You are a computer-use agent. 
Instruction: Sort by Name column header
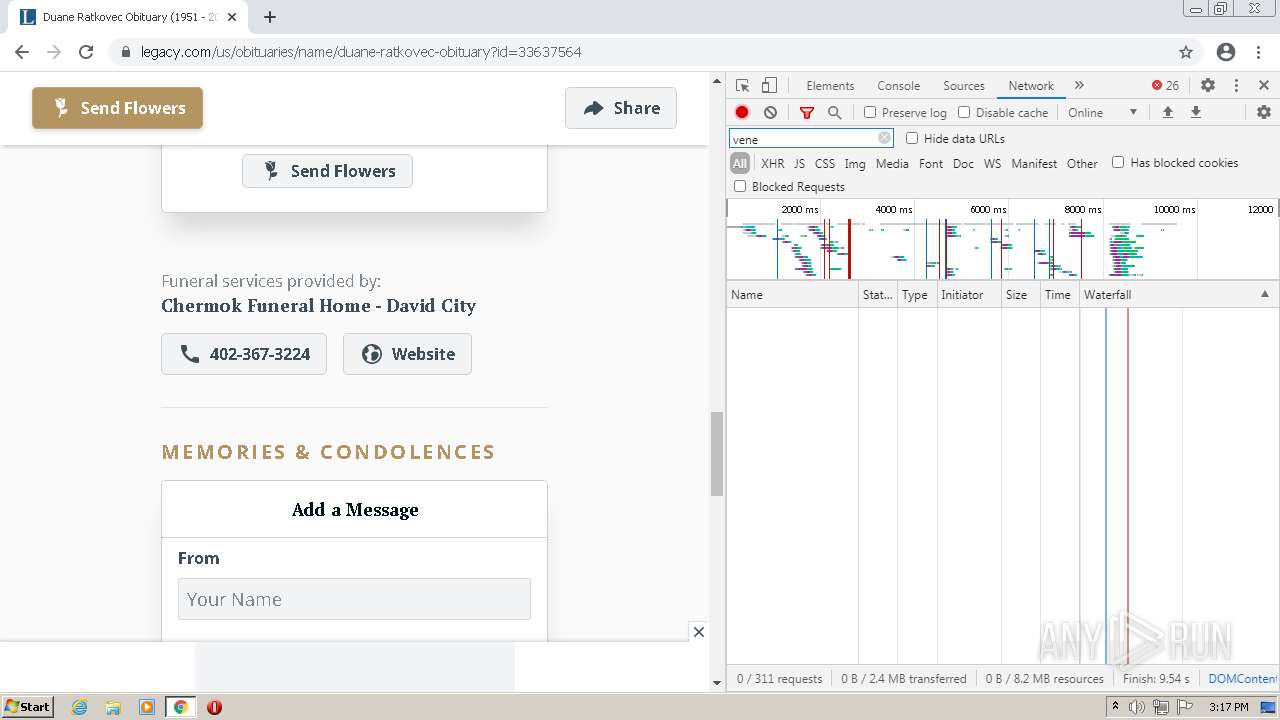792,295
